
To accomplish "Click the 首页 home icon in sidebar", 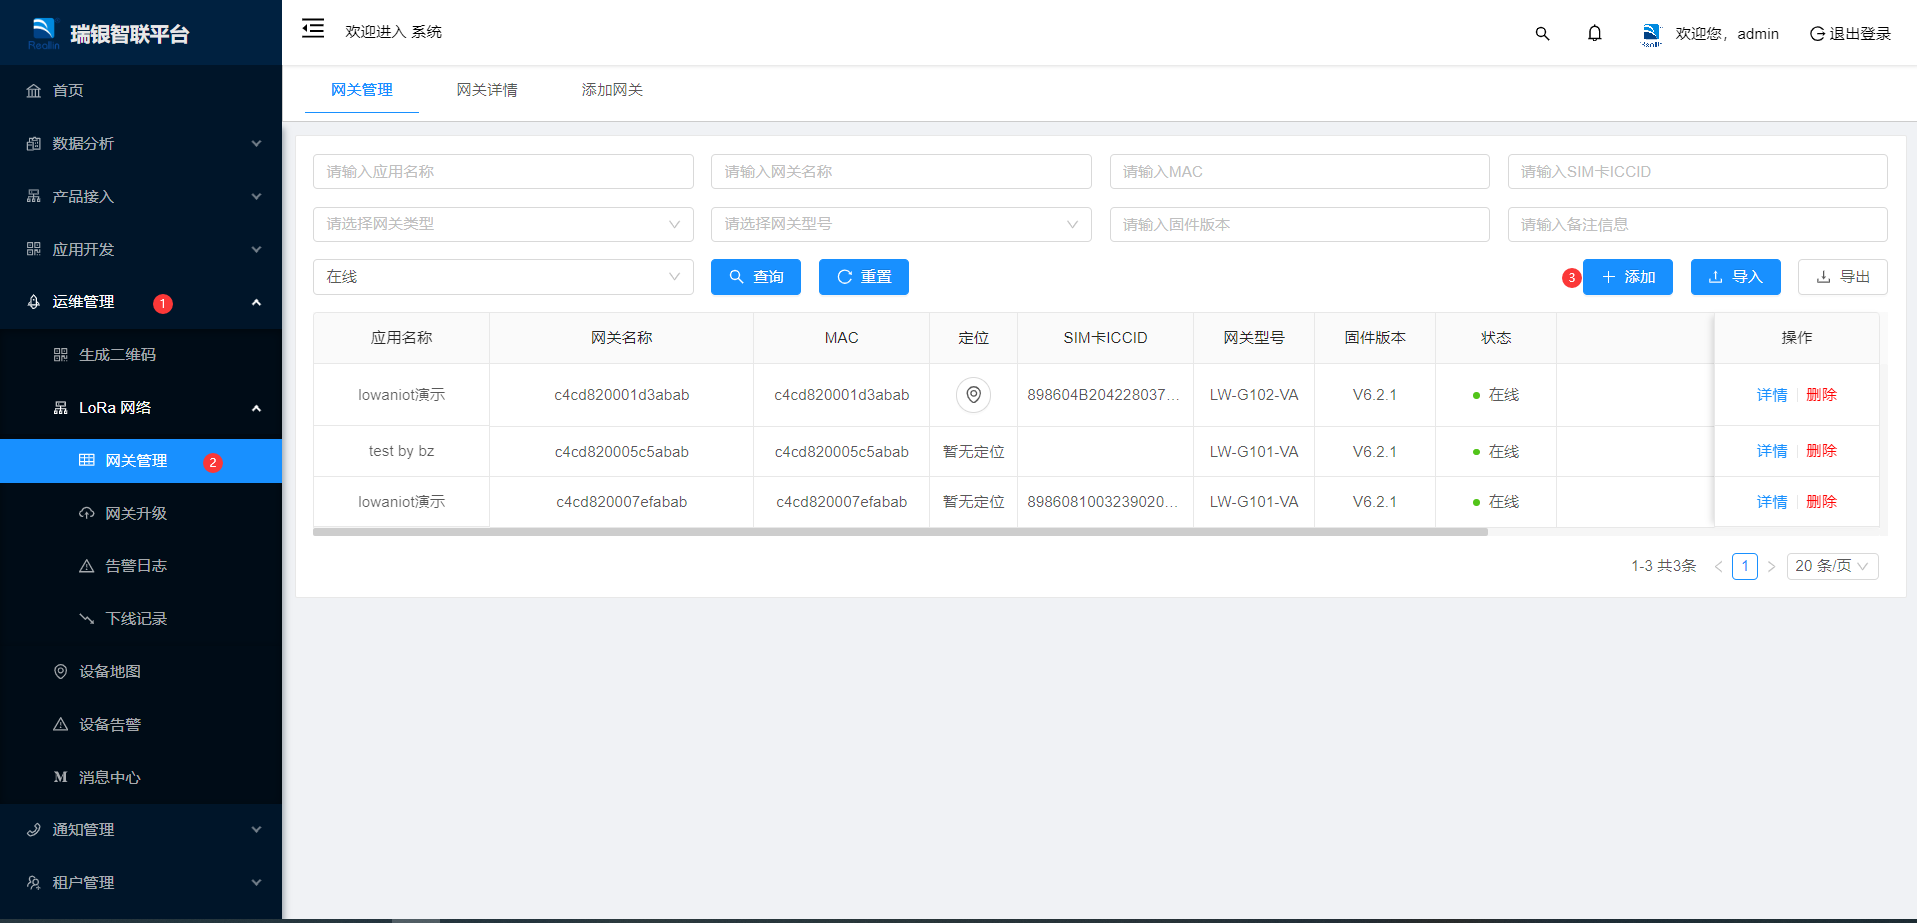I will (x=34, y=91).
